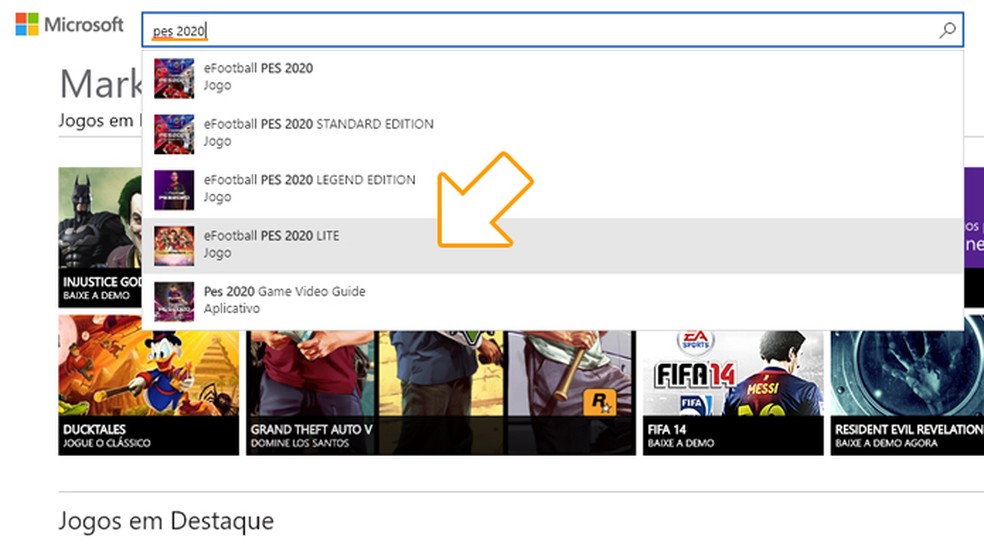Click the magnifier search icon

(x=948, y=29)
